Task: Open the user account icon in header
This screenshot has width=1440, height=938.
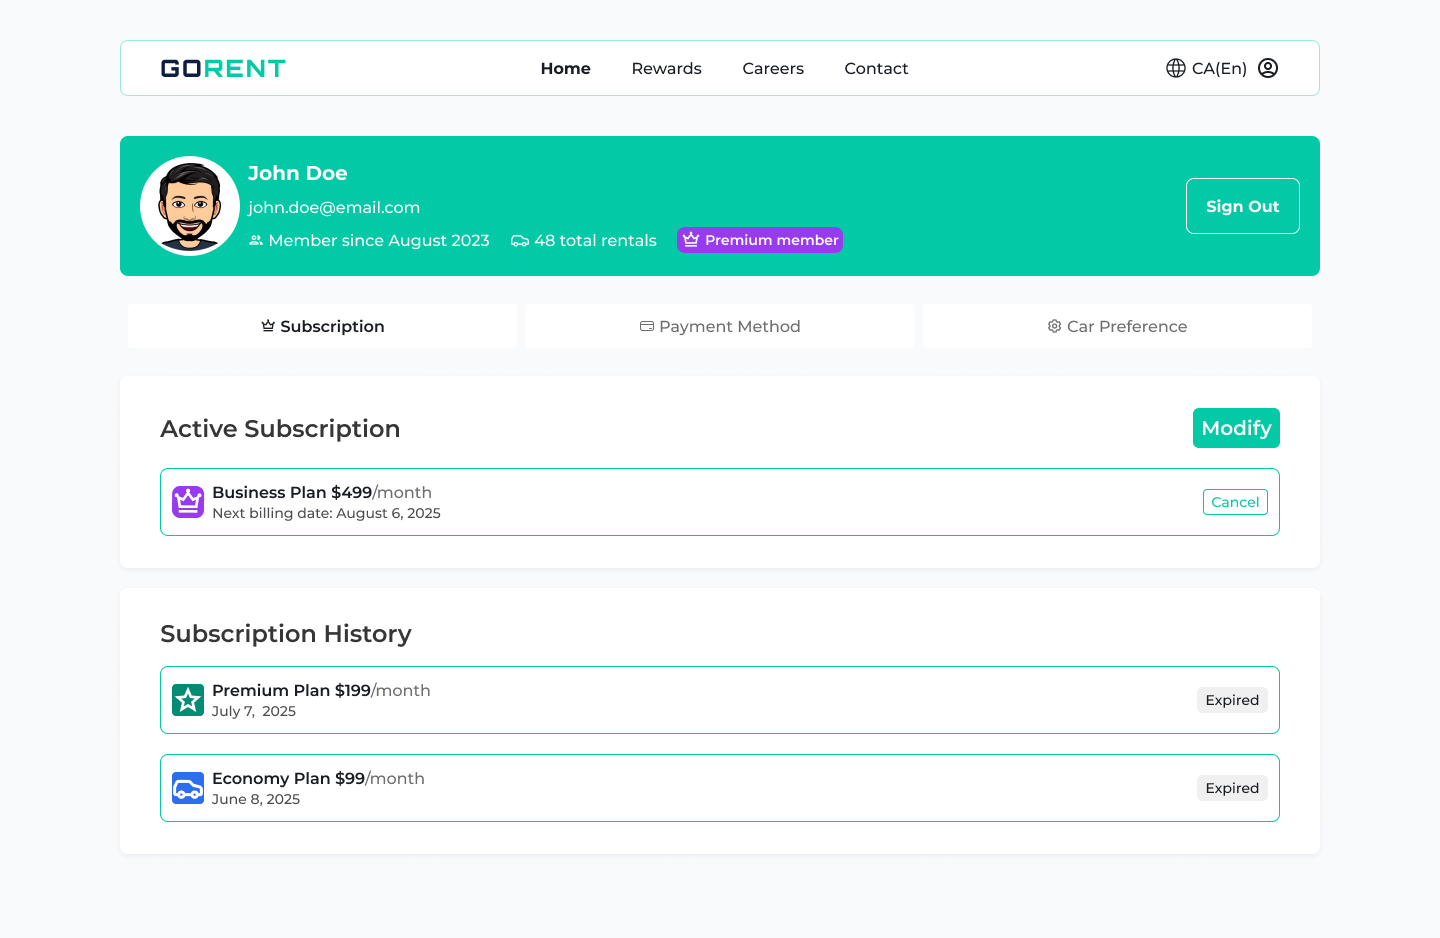Action: pos(1268,68)
